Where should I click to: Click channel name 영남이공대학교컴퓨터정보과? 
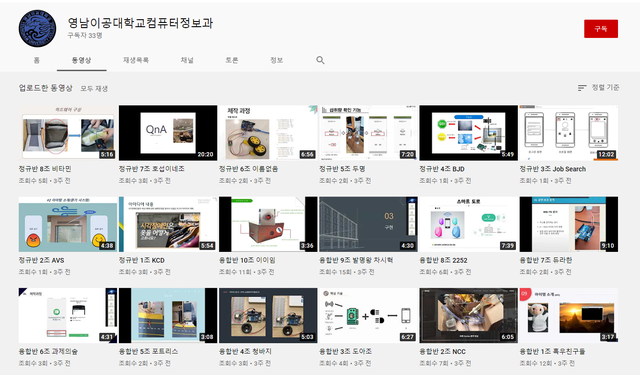tap(140, 23)
